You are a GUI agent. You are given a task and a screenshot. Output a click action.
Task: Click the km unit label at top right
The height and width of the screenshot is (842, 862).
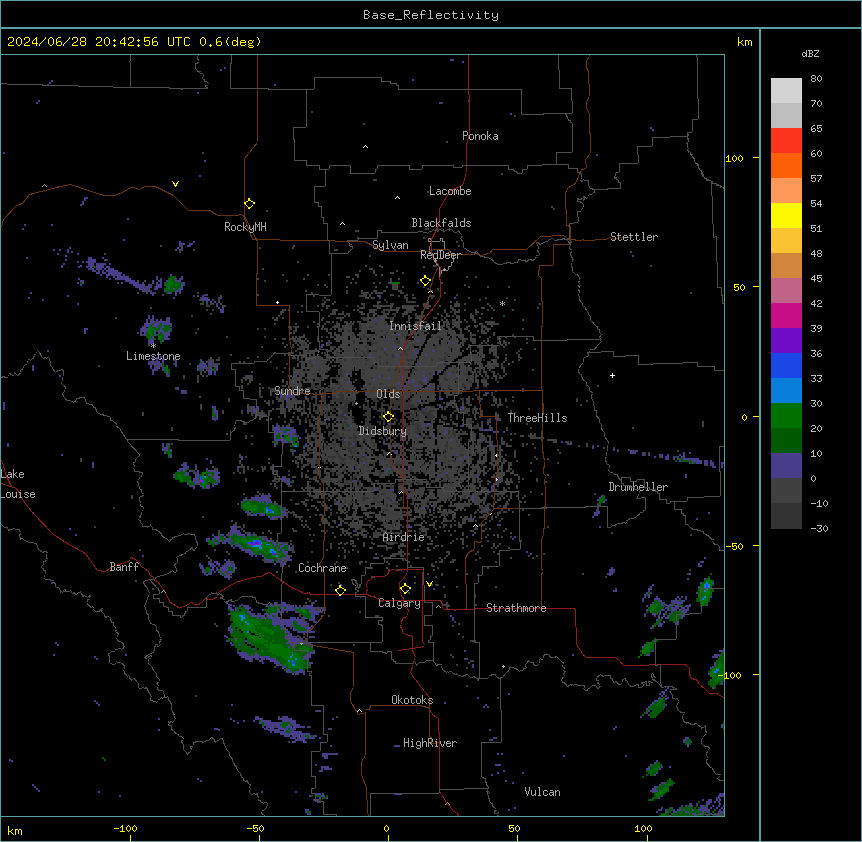pos(744,42)
